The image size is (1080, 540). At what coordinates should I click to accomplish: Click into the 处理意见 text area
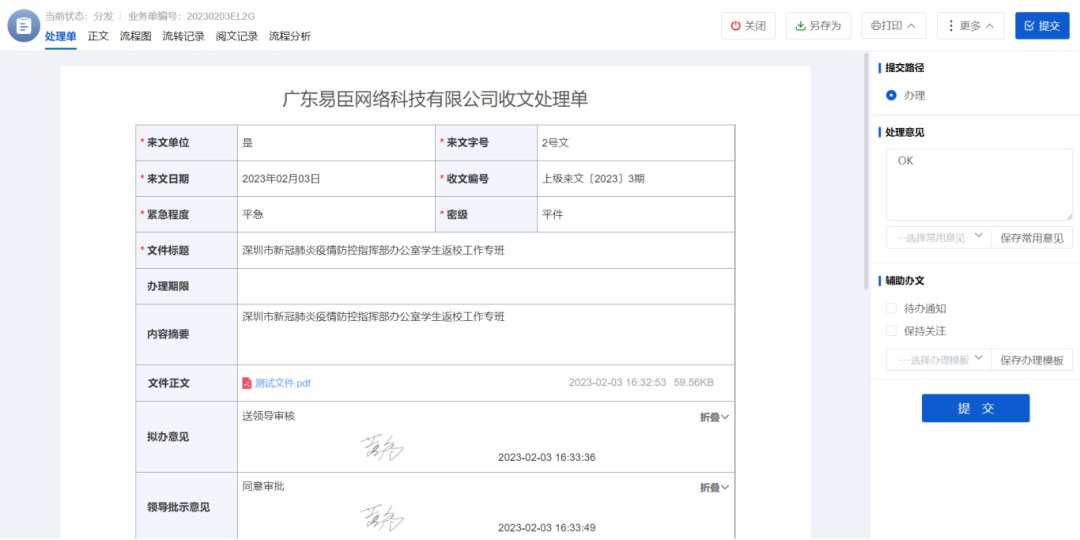click(979, 185)
